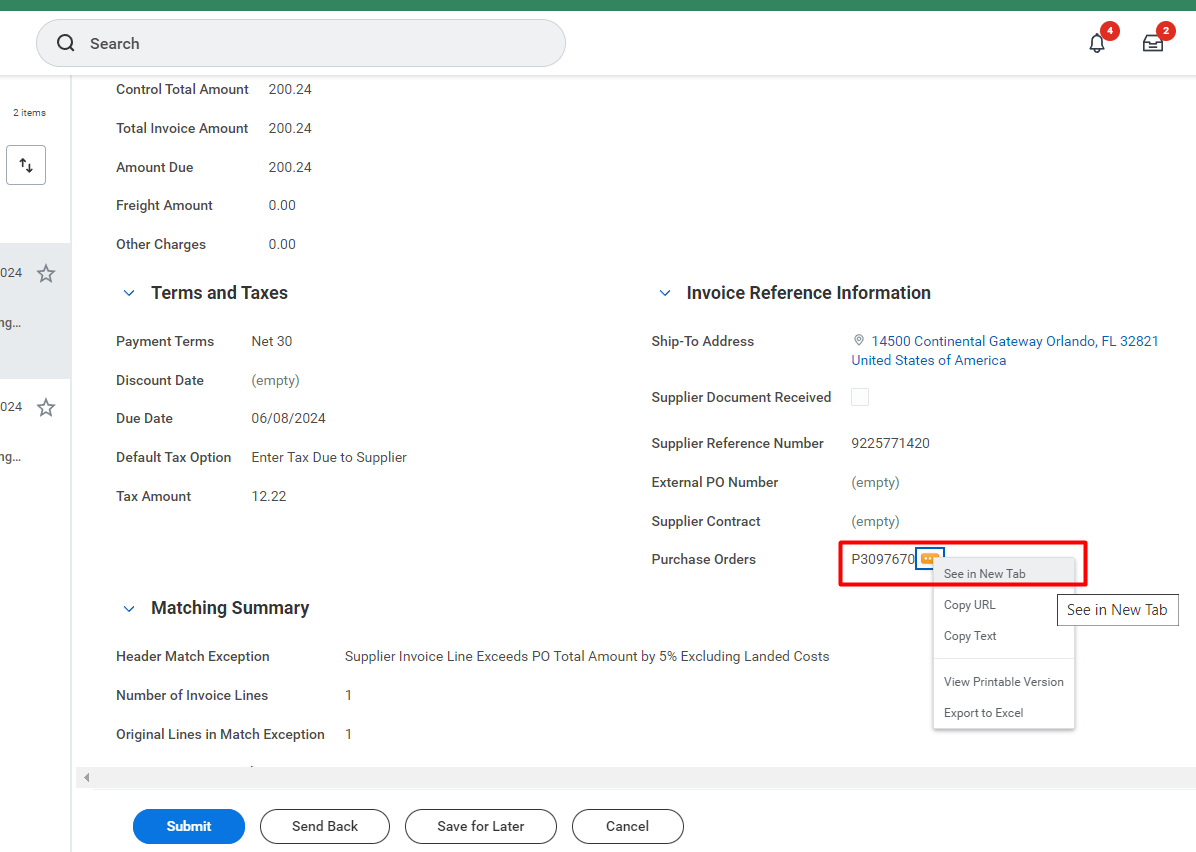Image resolution: width=1196 pixels, height=852 pixels.
Task: Open the 14500 Continental Gateway address link
Action: click(x=1014, y=341)
